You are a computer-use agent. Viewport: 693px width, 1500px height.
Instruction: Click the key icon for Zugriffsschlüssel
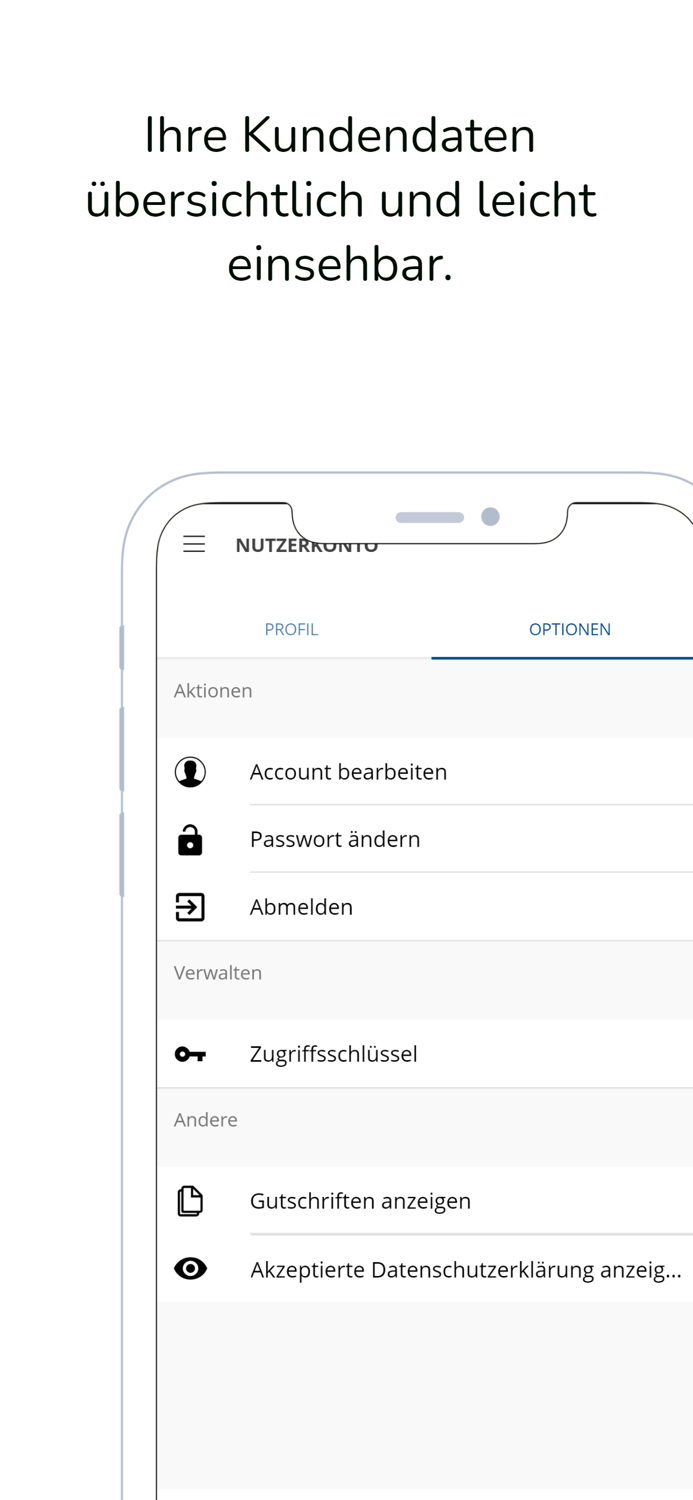coord(190,1054)
